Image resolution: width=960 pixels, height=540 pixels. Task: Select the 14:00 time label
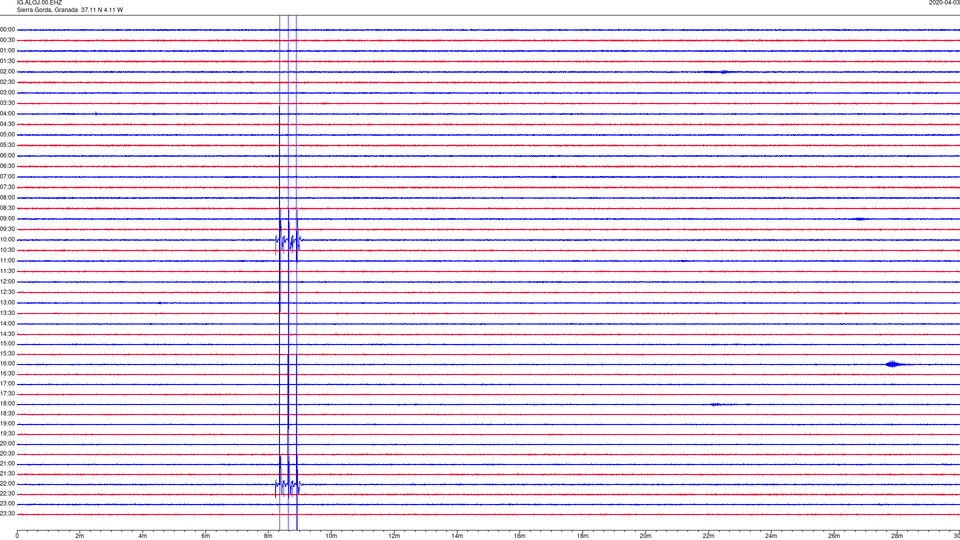click(7, 324)
